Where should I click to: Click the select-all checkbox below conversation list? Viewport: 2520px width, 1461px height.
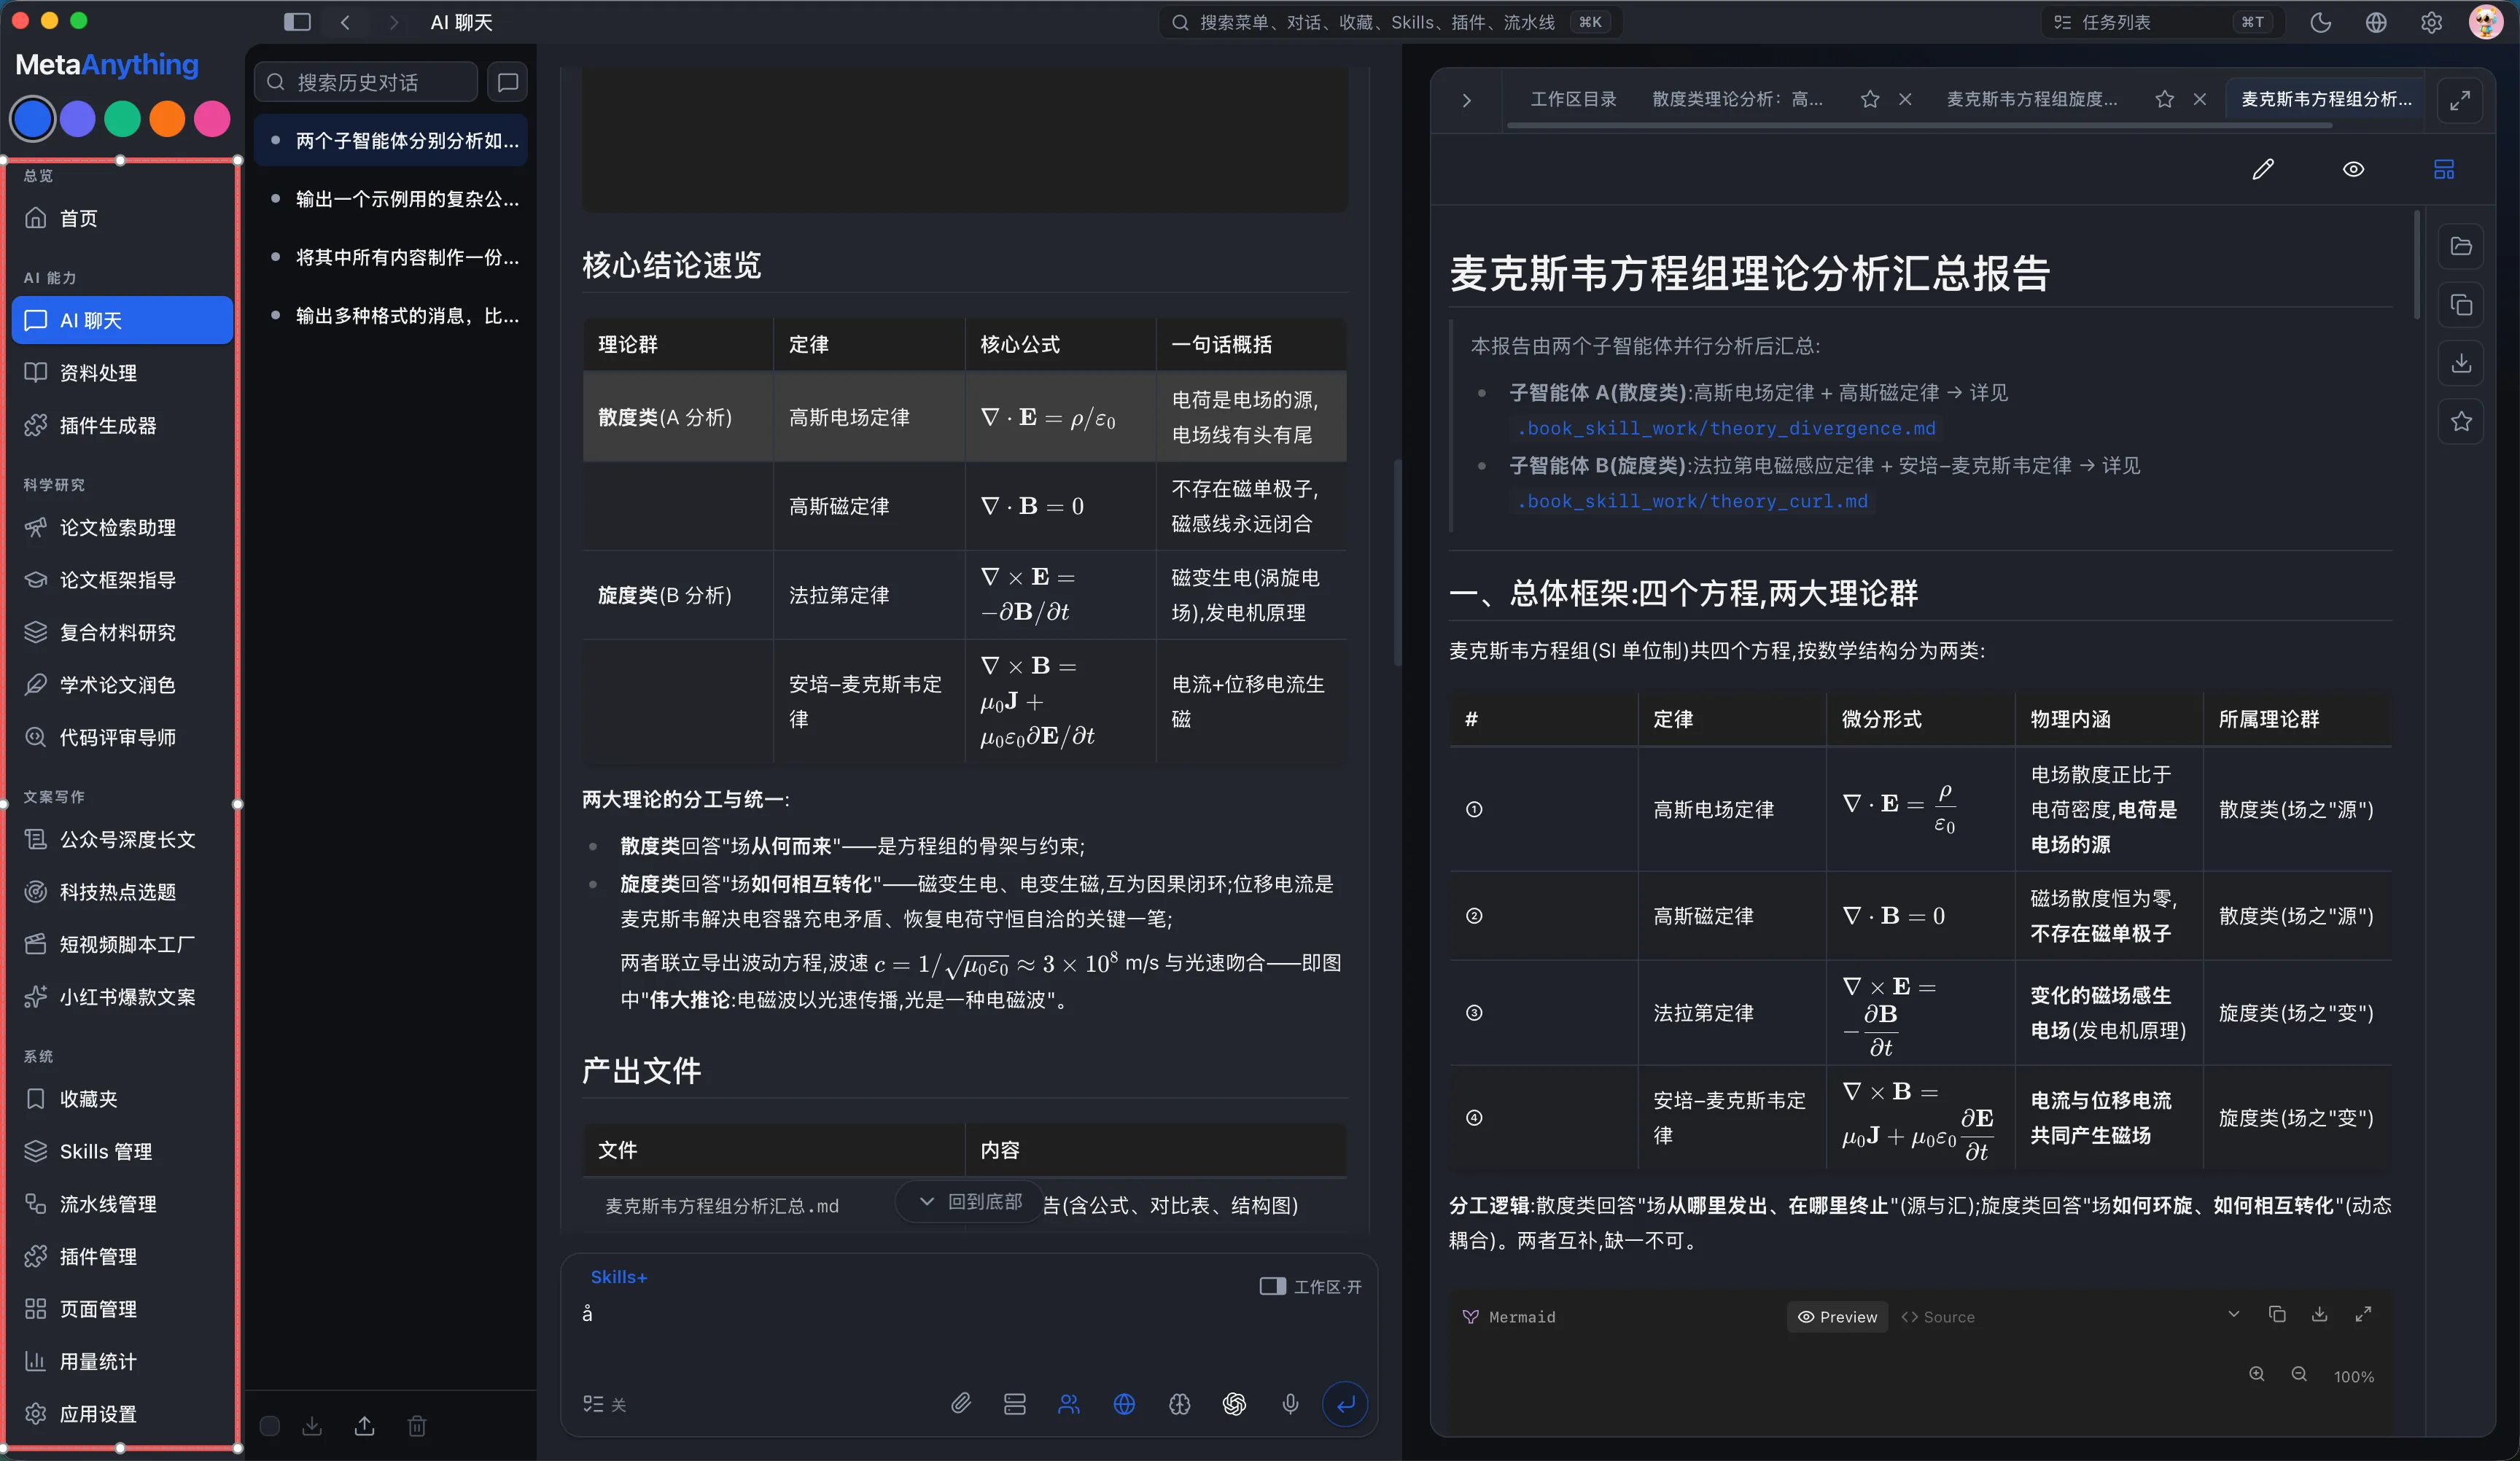pyautogui.click(x=270, y=1426)
